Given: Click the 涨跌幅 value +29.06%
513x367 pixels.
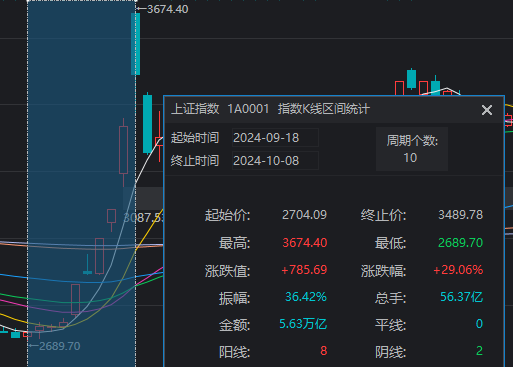Looking at the screenshot, I should pos(458,270).
